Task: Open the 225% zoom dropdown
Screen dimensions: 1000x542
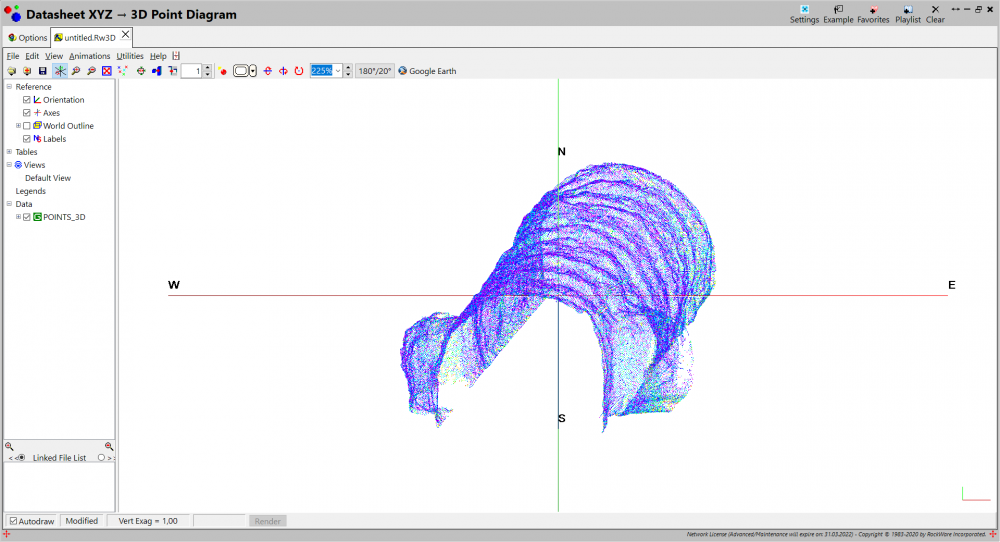Action: point(338,71)
